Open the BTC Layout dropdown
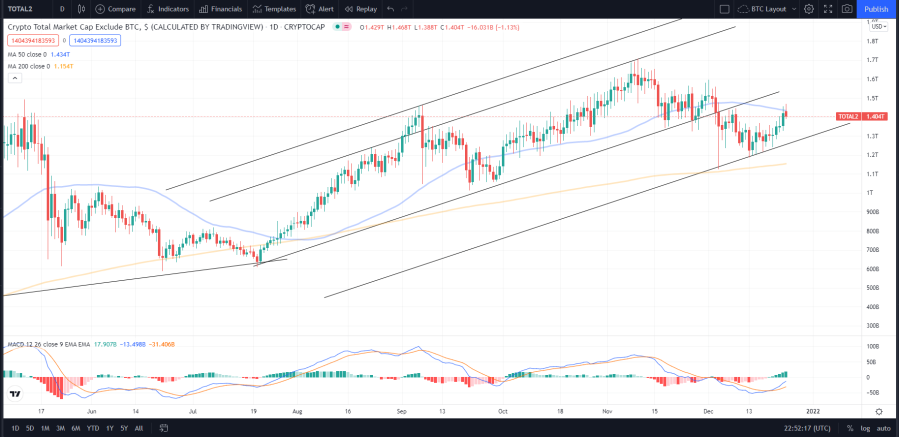Image resolution: width=899 pixels, height=437 pixels. (x=767, y=9)
